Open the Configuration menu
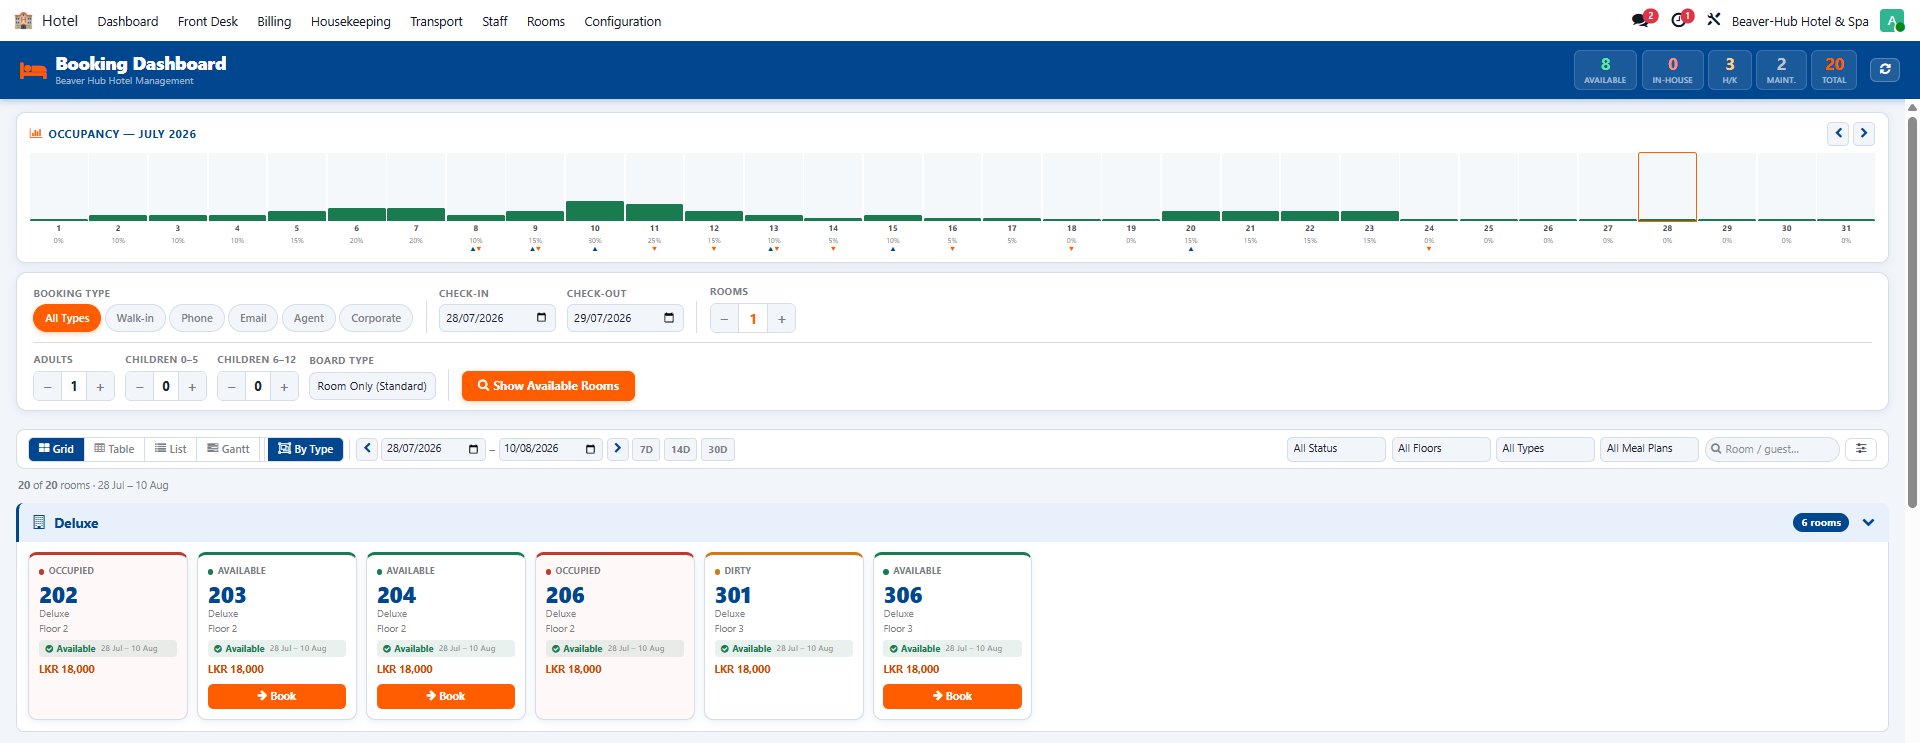The image size is (1920, 743). click(623, 21)
